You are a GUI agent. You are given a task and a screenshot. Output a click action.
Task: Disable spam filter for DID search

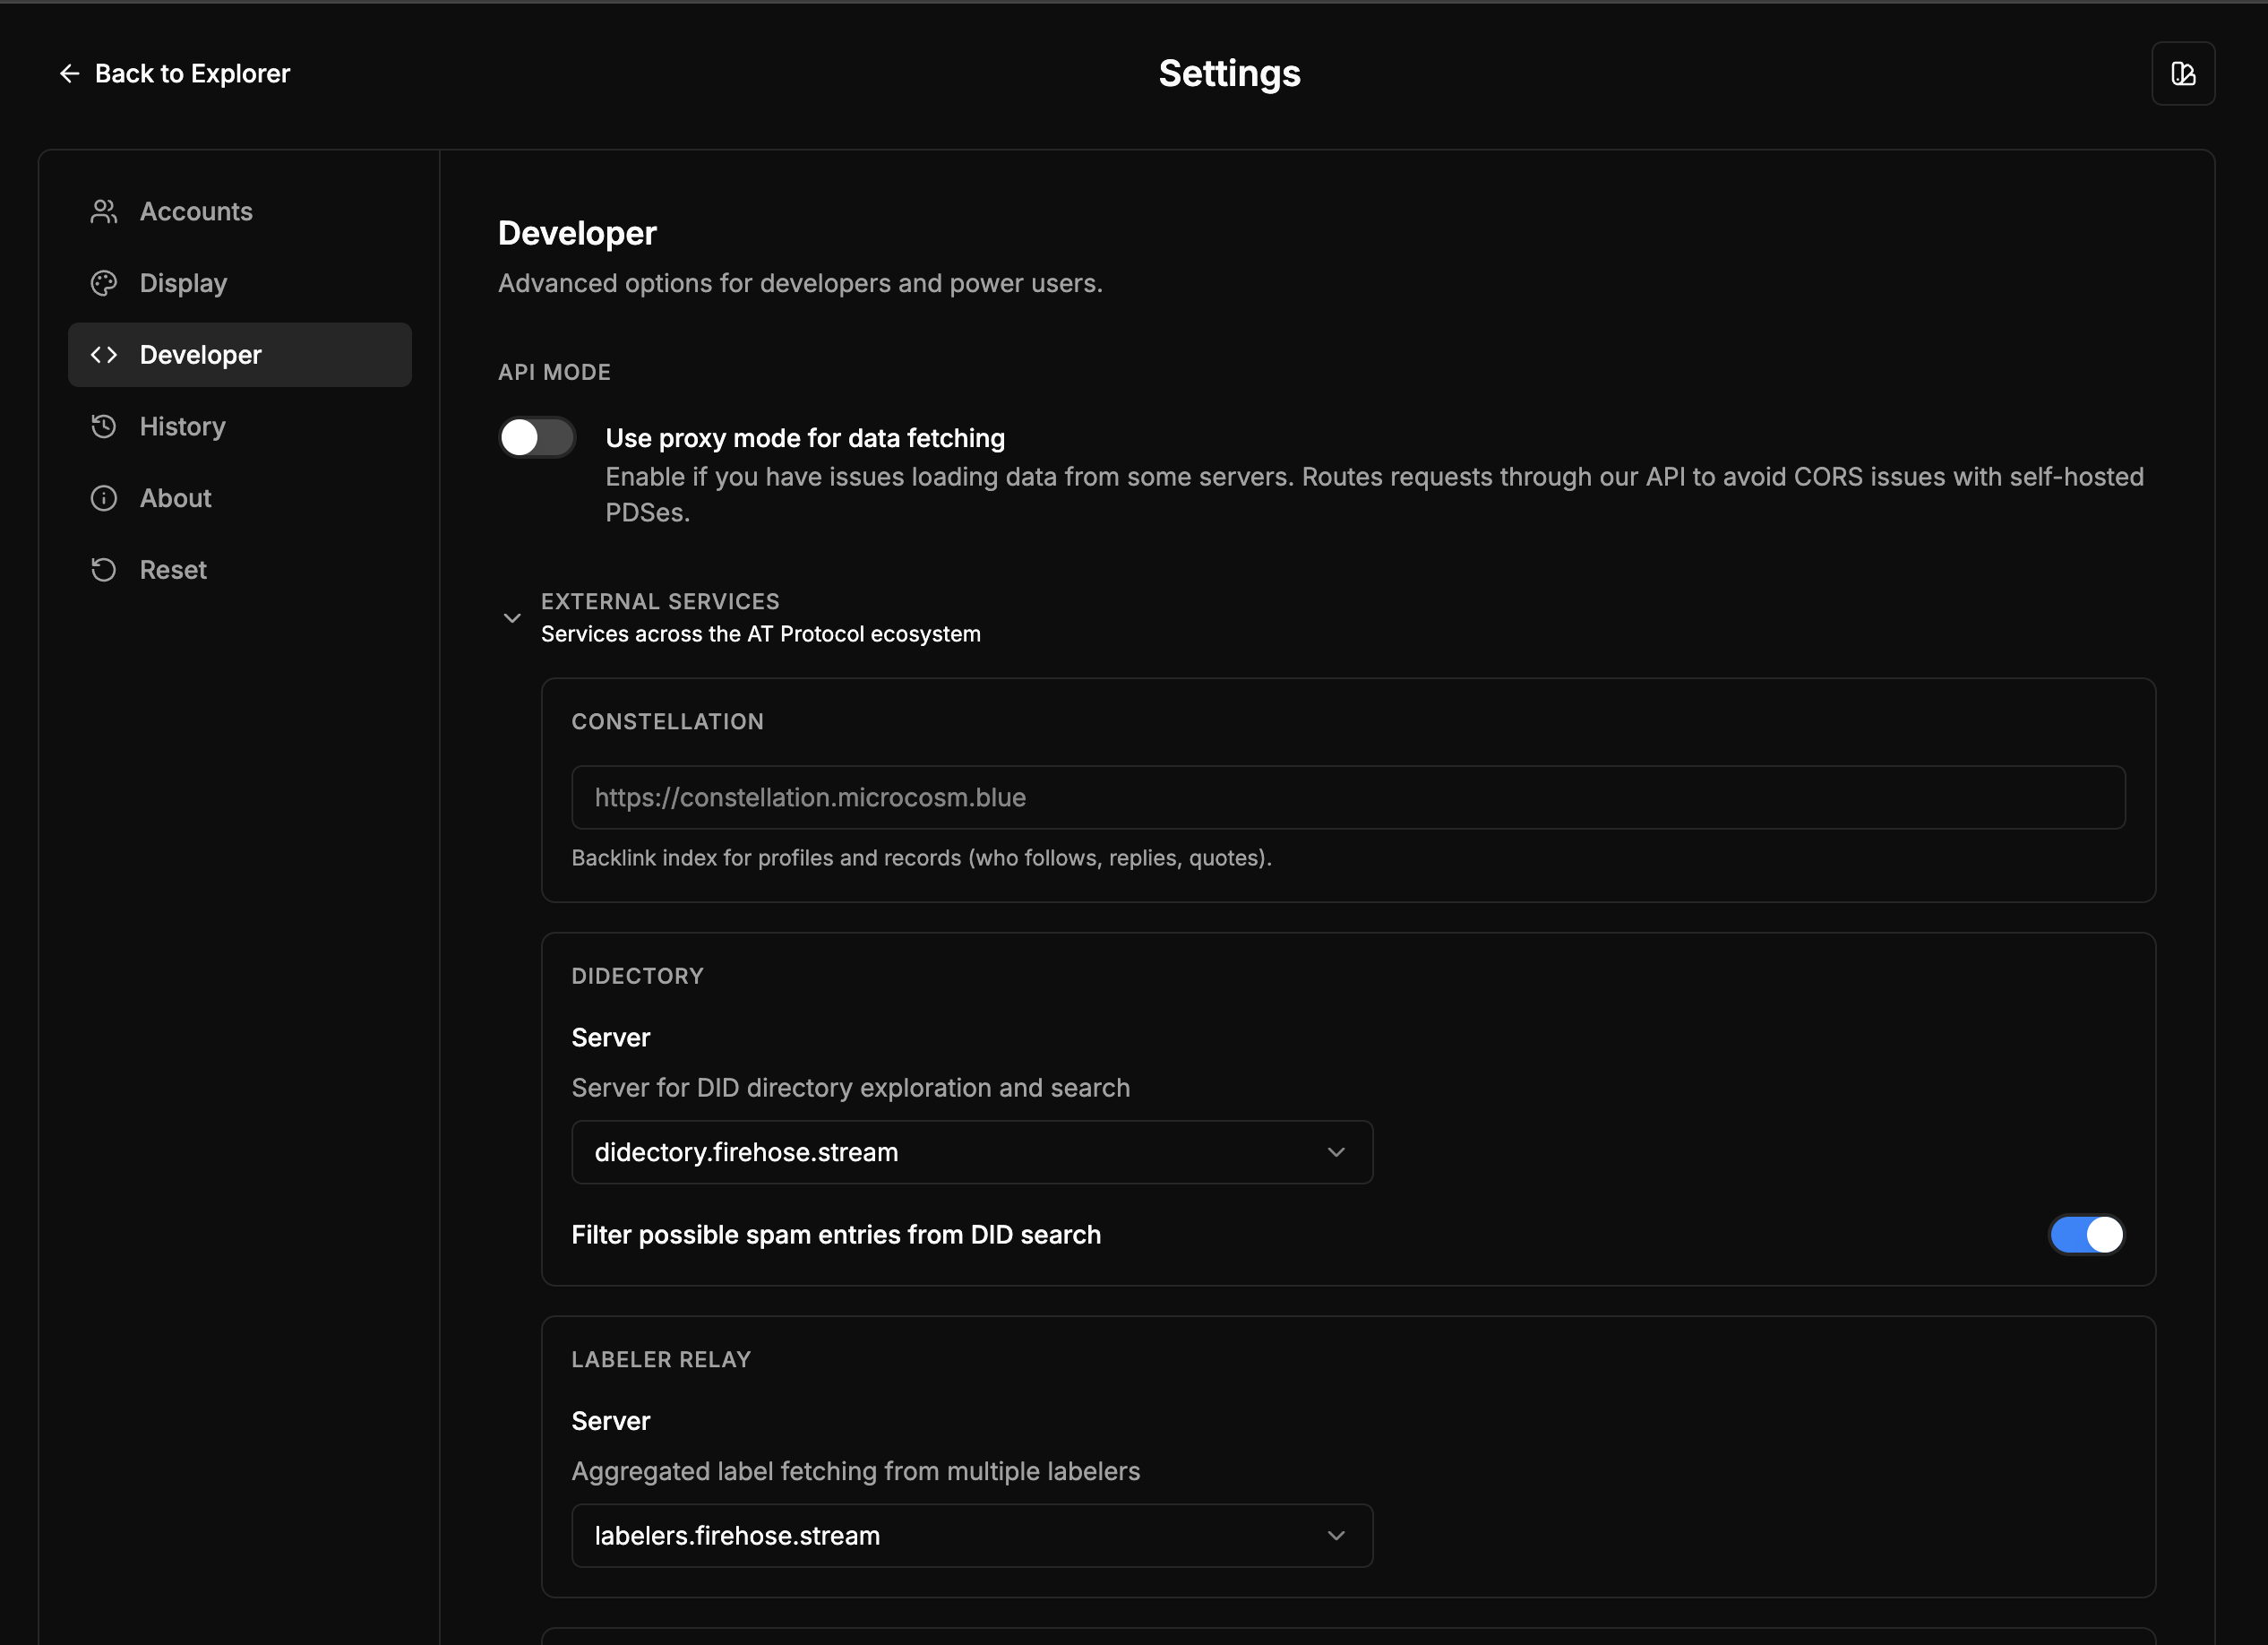[2085, 1235]
